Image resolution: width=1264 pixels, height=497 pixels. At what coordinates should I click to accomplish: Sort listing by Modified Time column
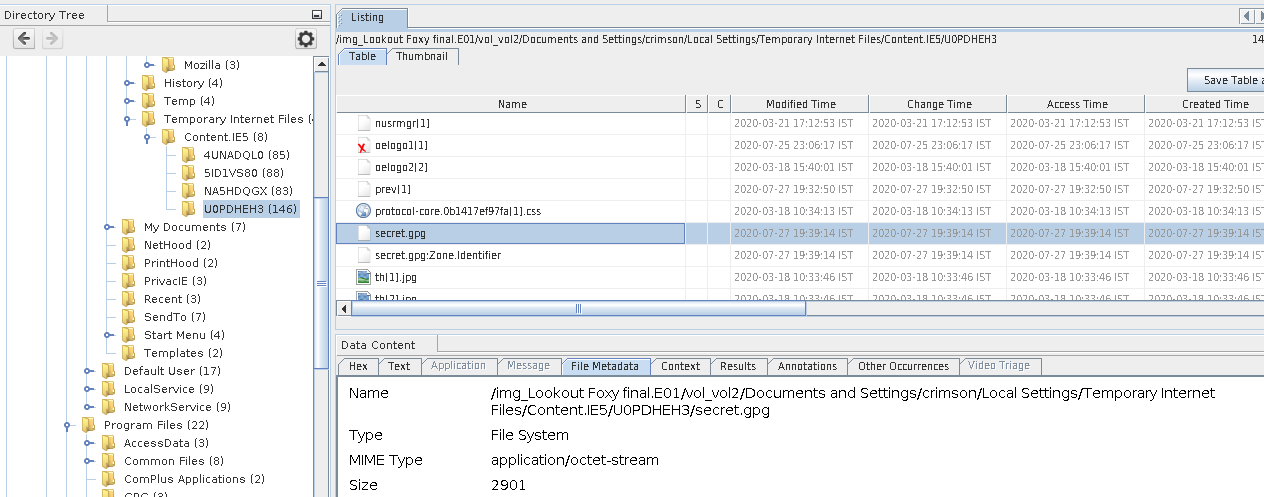click(x=800, y=104)
